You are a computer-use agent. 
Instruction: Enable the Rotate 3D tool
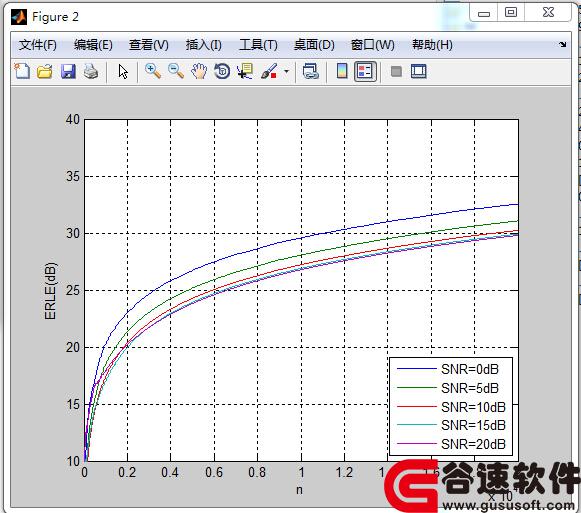222,71
